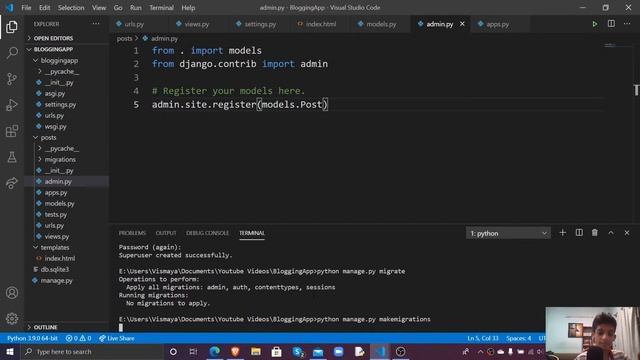The width and height of the screenshot is (640, 360).
Task: Open Microsoft Edge from the taskbar
Action: (x=215, y=351)
